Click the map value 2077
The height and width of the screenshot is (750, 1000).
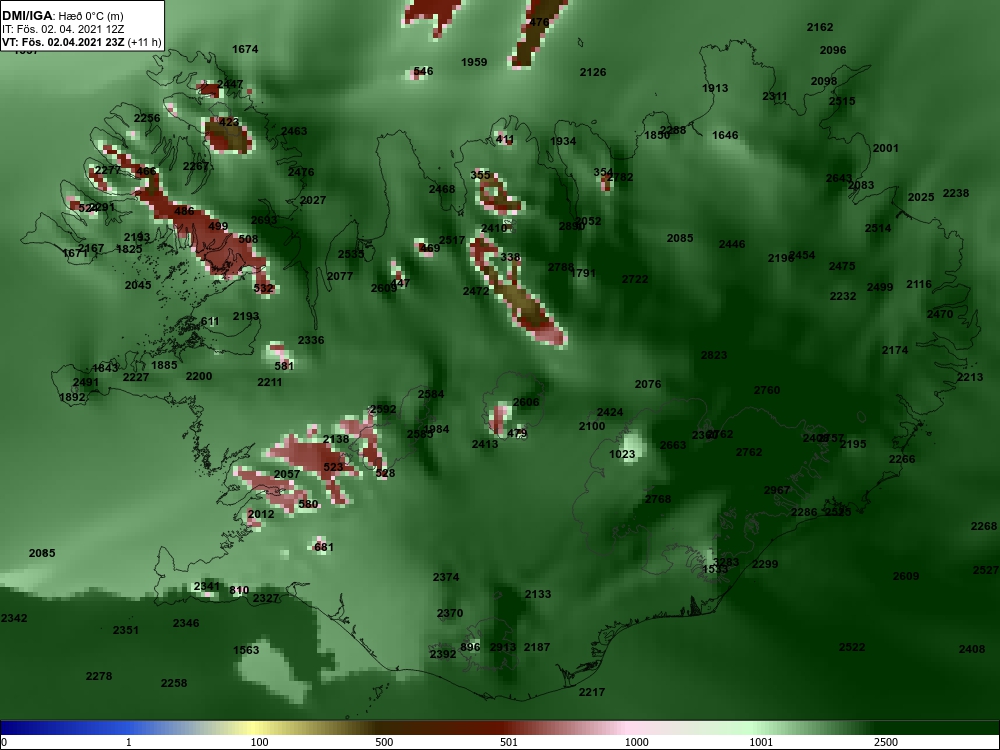(x=339, y=276)
